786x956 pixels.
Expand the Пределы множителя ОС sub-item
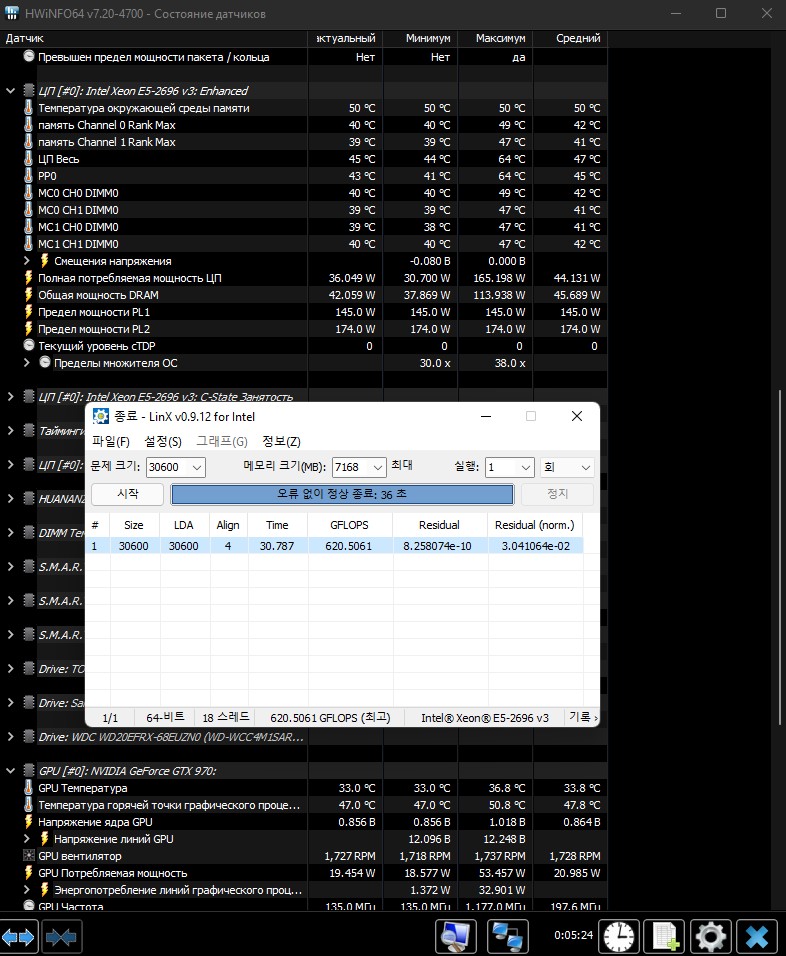pyautogui.click(x=26, y=362)
